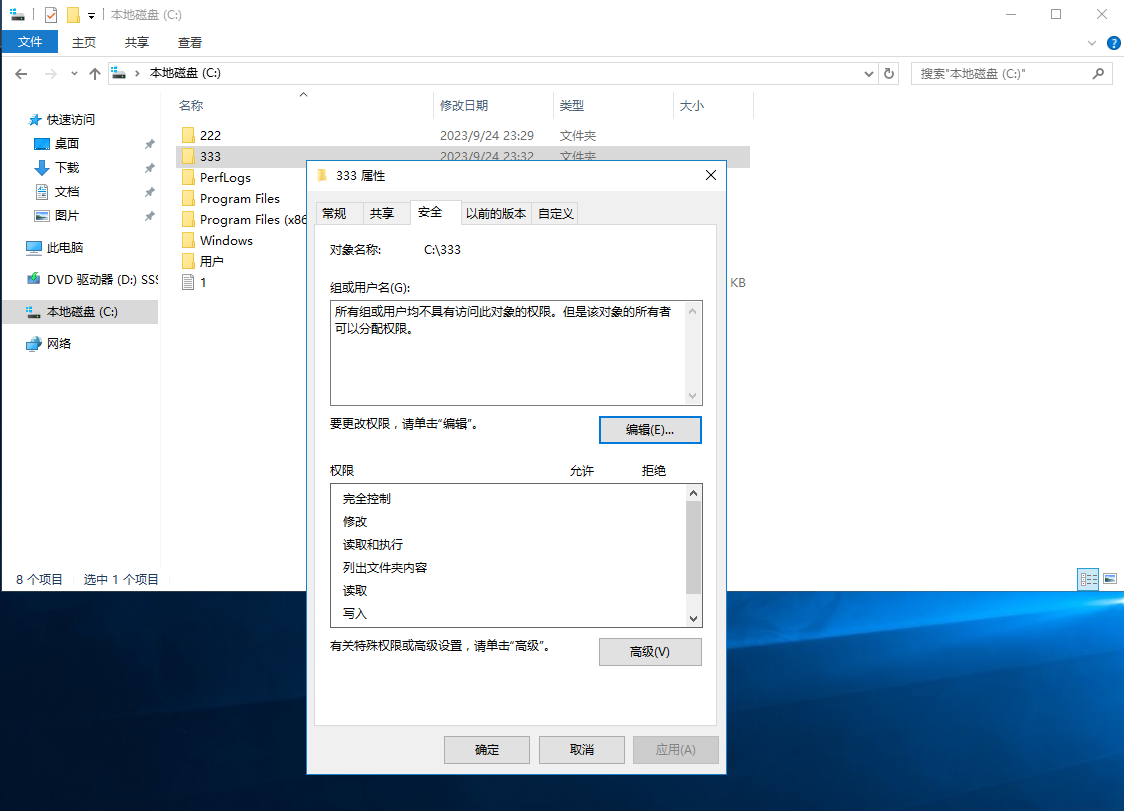Image resolution: width=1124 pixels, height=811 pixels.
Task: Click address bar breadcrumb chevron before 本地磁盘
Action: (137, 73)
